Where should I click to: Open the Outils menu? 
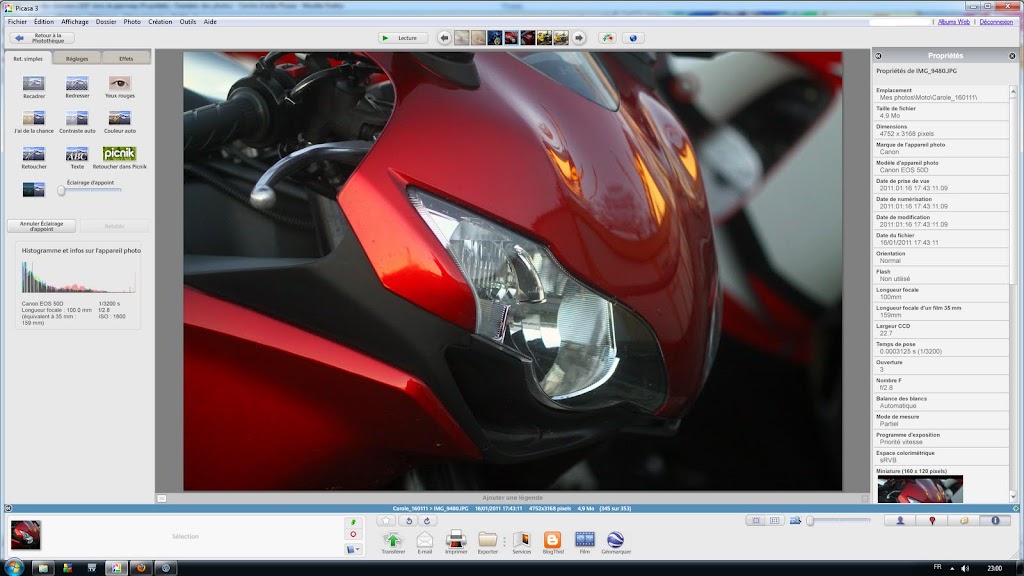(188, 22)
